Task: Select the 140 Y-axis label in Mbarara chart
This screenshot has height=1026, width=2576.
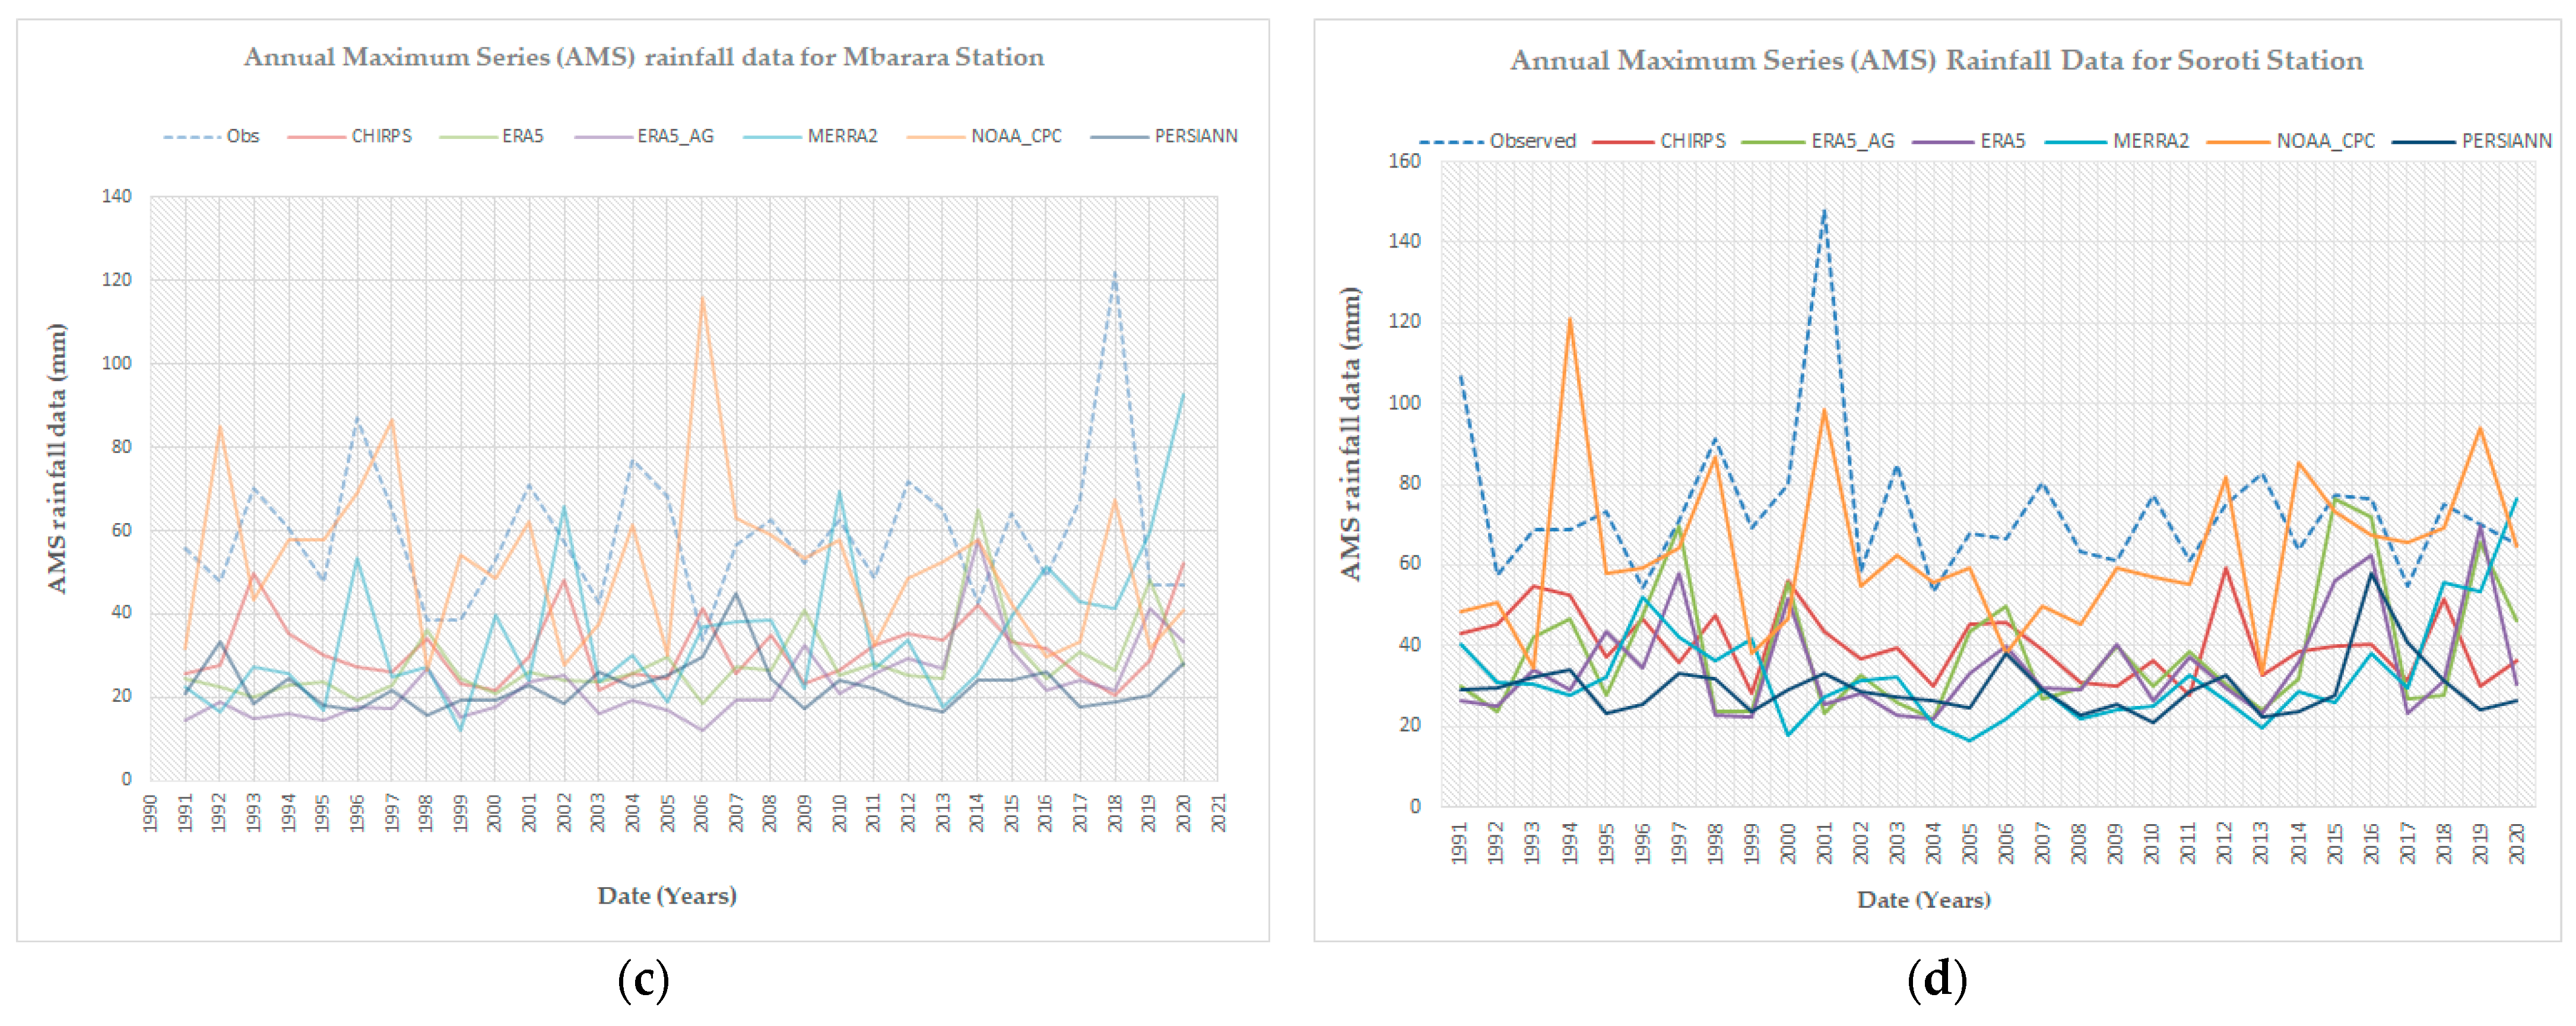Action: point(116,196)
